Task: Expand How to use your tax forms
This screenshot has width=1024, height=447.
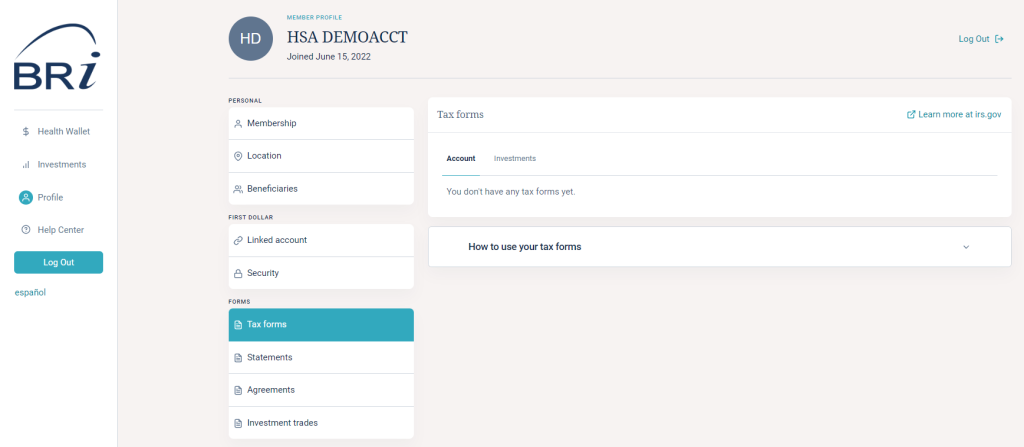Action: [524, 247]
